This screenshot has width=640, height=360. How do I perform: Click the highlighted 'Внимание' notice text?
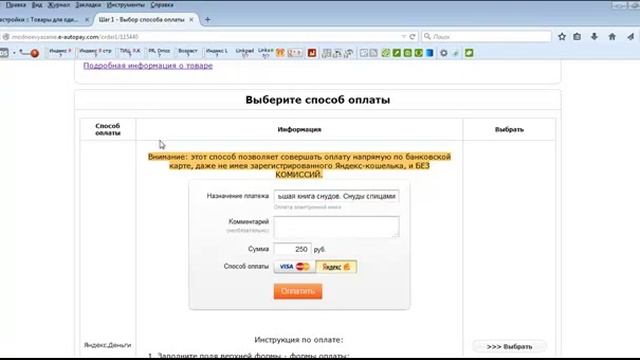pyautogui.click(x=299, y=166)
